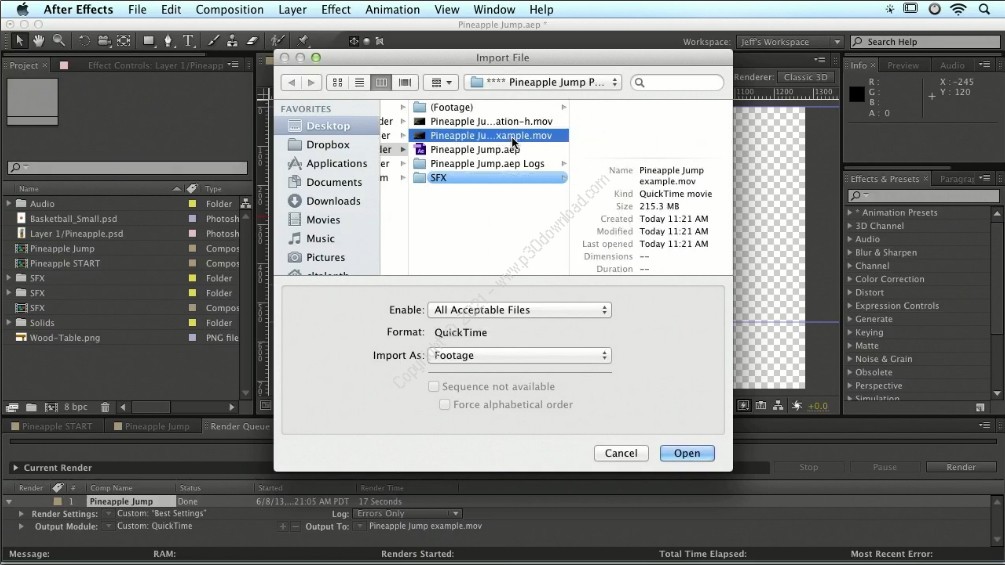Open Interpret Footage icon in Project panel

pyautogui.click(x=12, y=407)
